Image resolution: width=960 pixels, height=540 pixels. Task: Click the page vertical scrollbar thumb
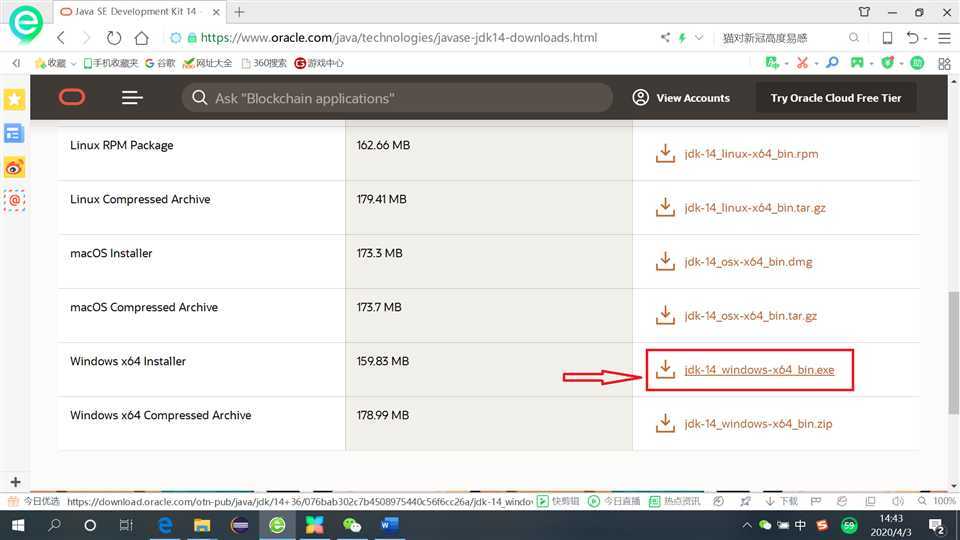tap(954, 353)
